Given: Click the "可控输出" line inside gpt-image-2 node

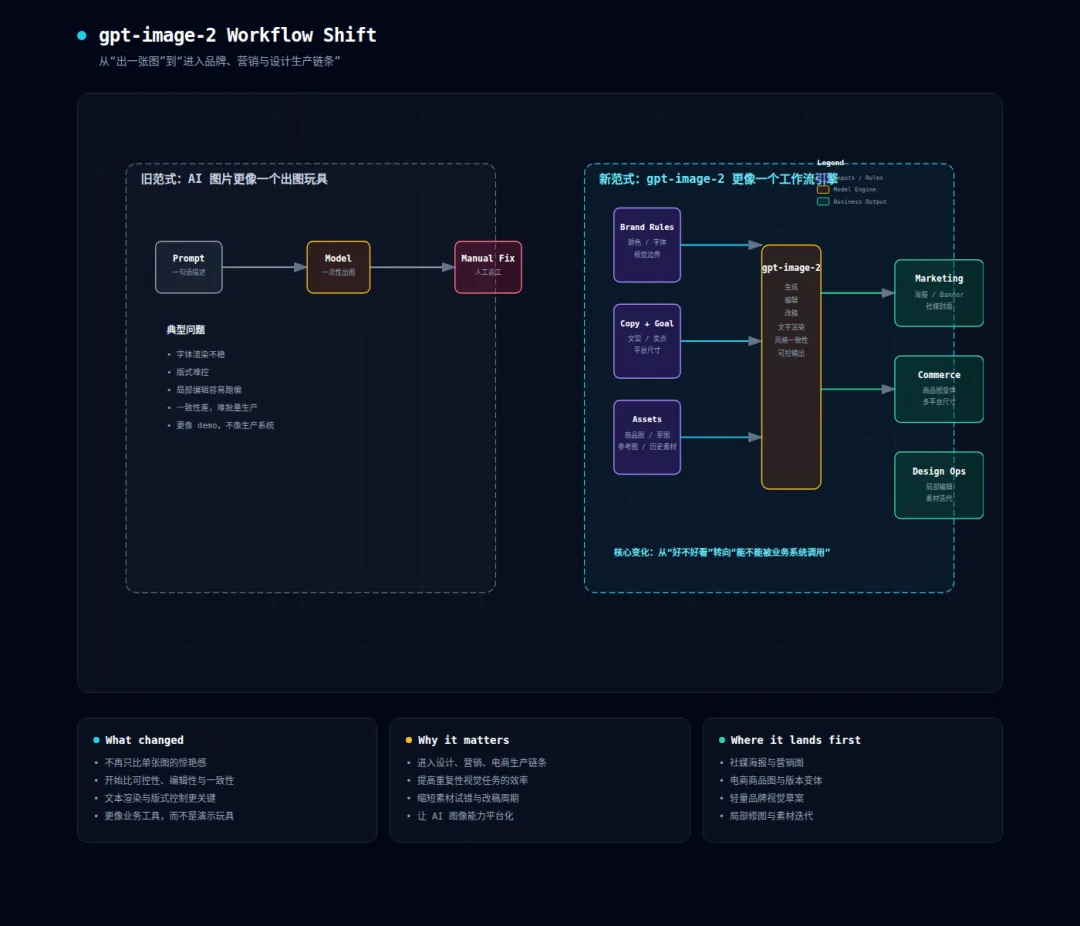Looking at the screenshot, I should 791,353.
